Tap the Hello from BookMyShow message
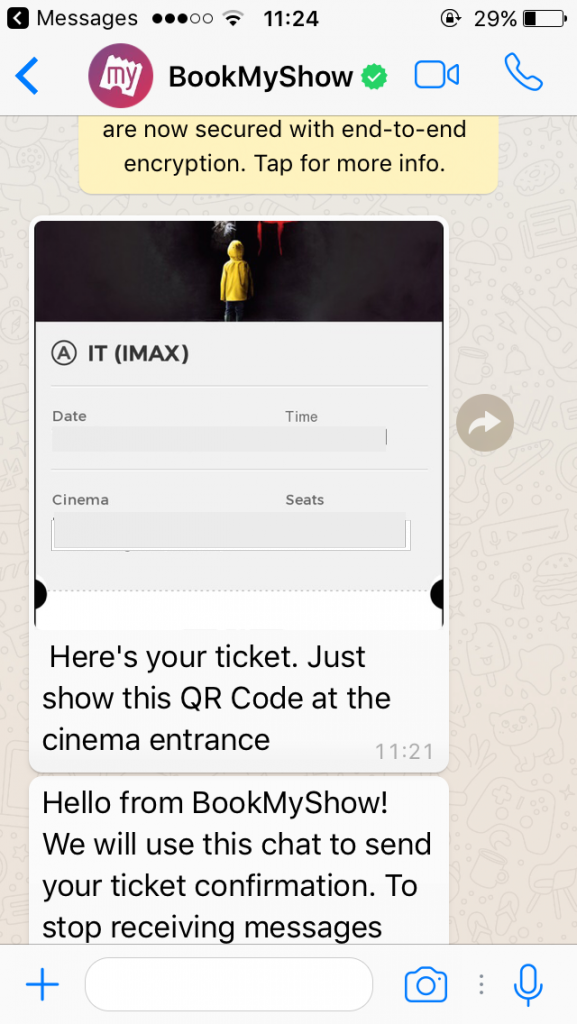The height and width of the screenshot is (1024, 577). (239, 864)
